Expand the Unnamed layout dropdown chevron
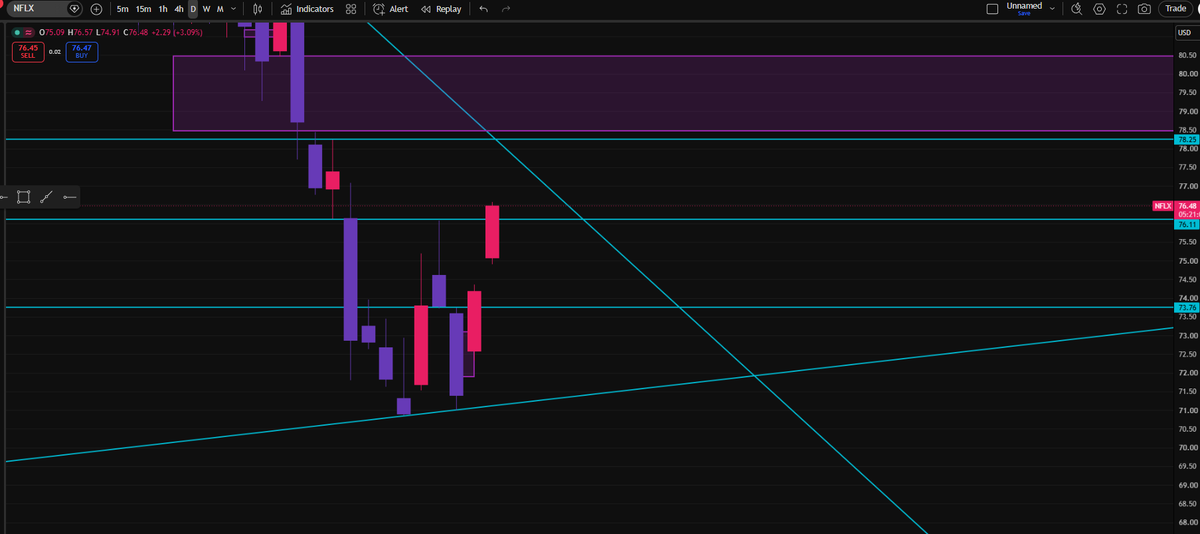The height and width of the screenshot is (534, 1200). point(1052,9)
